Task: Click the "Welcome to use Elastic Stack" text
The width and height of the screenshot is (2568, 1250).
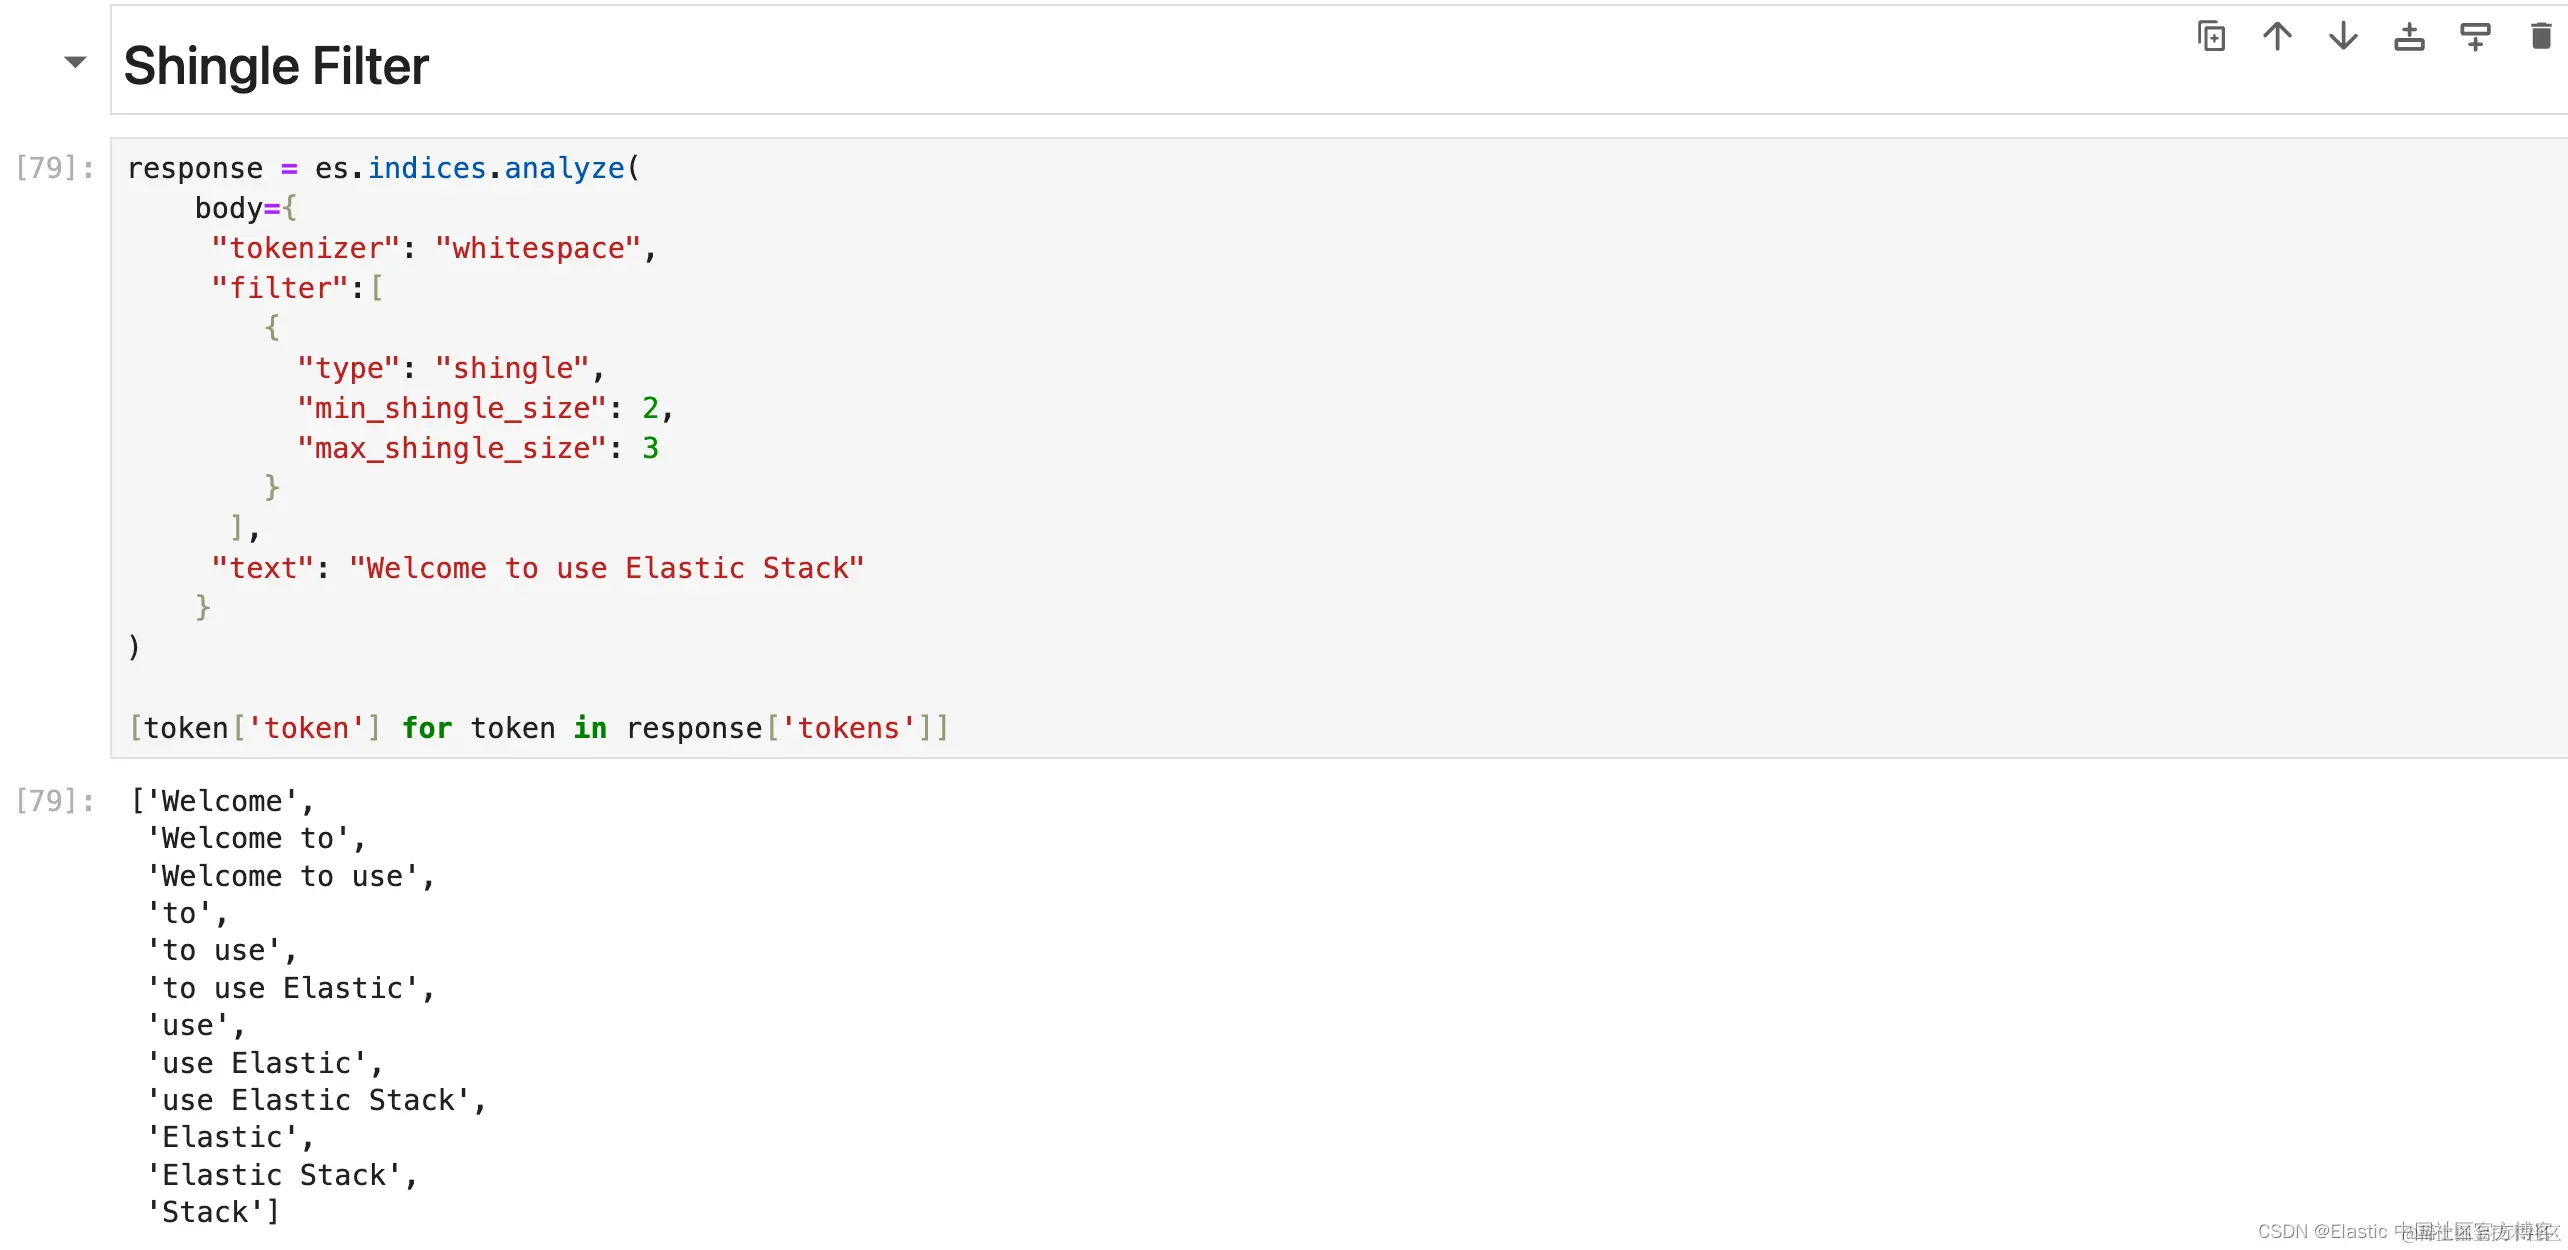Action: point(606,568)
